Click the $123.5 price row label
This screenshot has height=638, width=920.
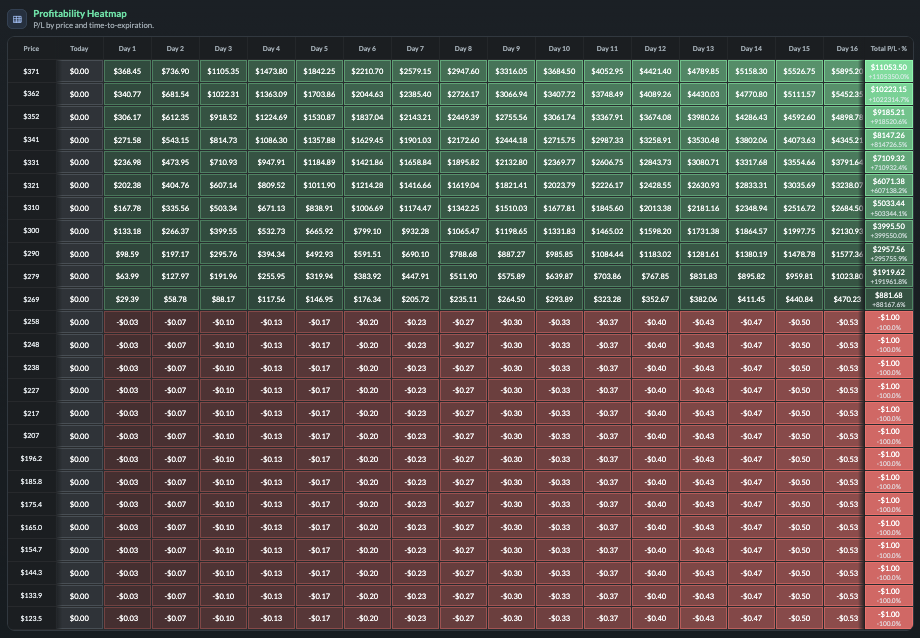(31, 618)
